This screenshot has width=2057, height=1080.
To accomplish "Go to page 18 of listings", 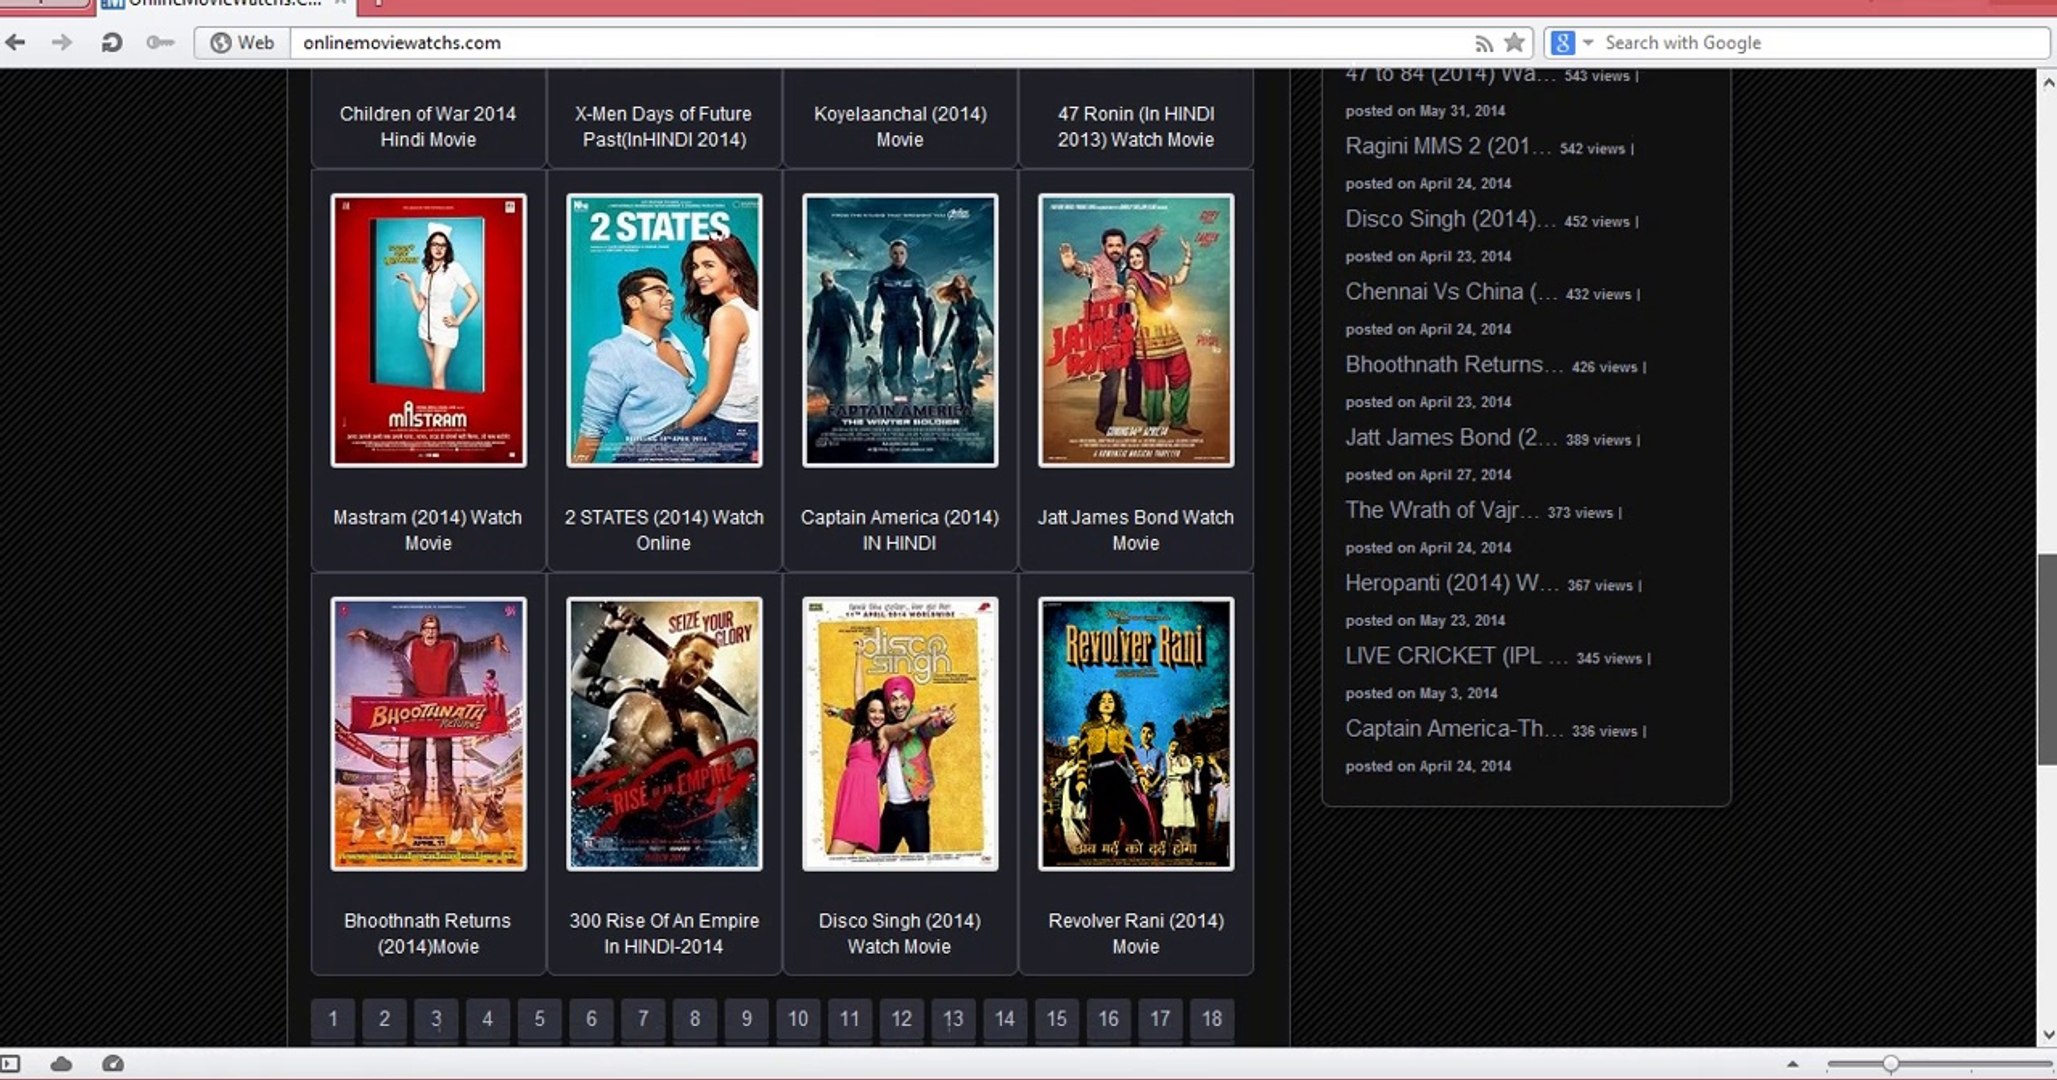I will (1211, 1018).
